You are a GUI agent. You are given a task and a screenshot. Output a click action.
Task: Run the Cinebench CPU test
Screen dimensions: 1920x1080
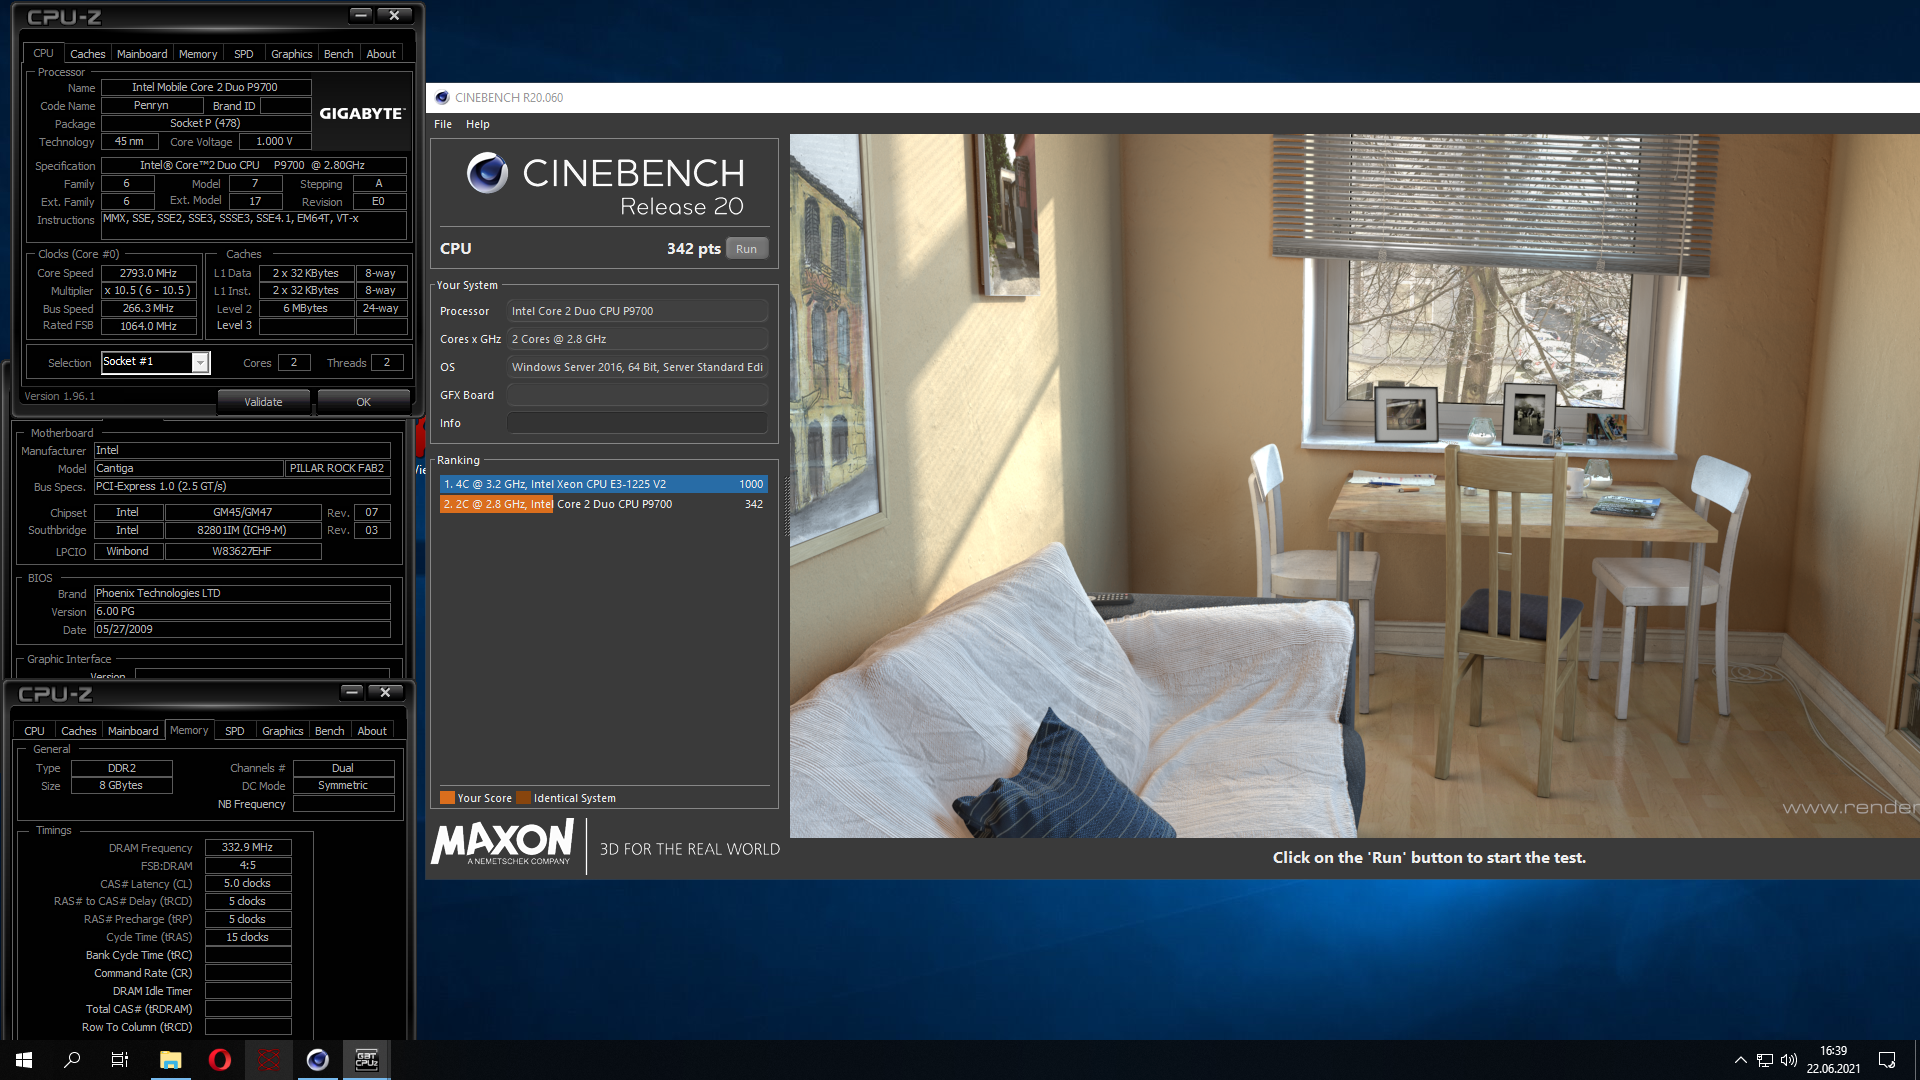(x=746, y=249)
